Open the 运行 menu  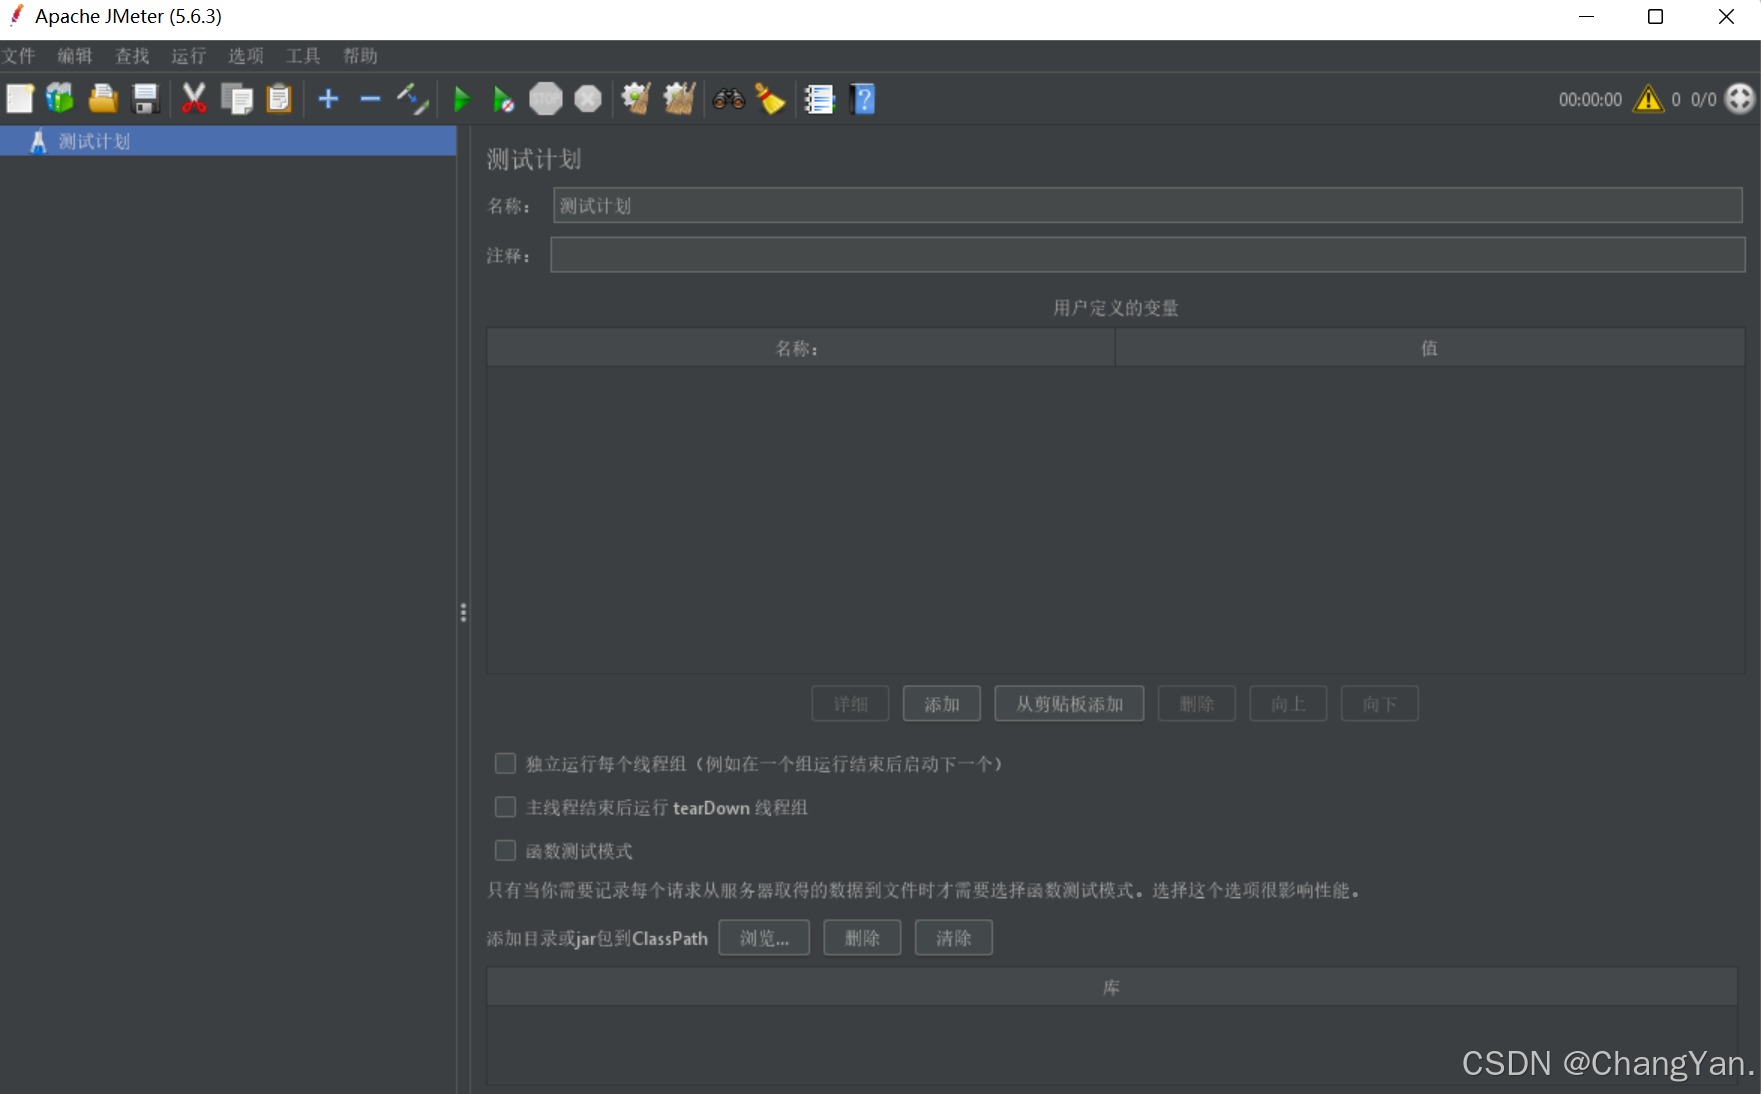pyautogui.click(x=189, y=56)
